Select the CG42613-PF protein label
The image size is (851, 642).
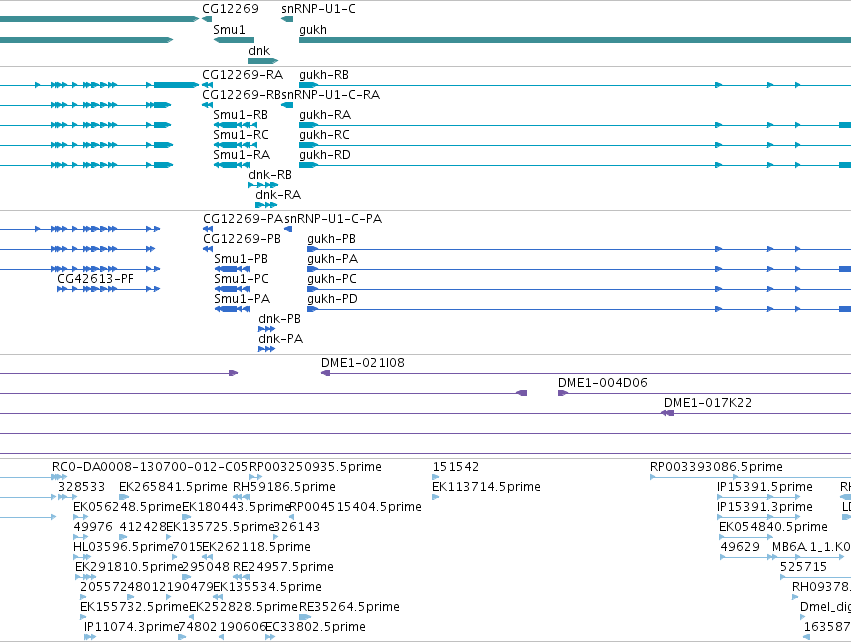(95, 278)
